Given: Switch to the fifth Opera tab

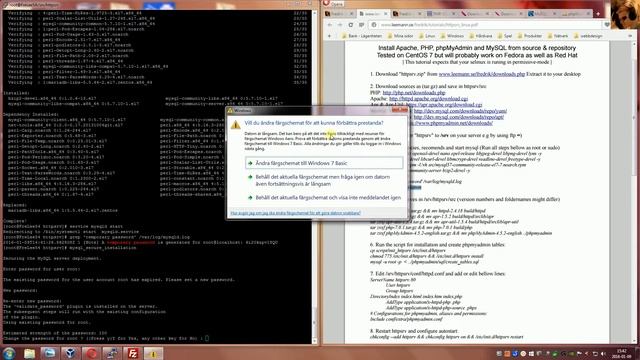Looking at the screenshot, I should pyautogui.click(x=474, y=13).
